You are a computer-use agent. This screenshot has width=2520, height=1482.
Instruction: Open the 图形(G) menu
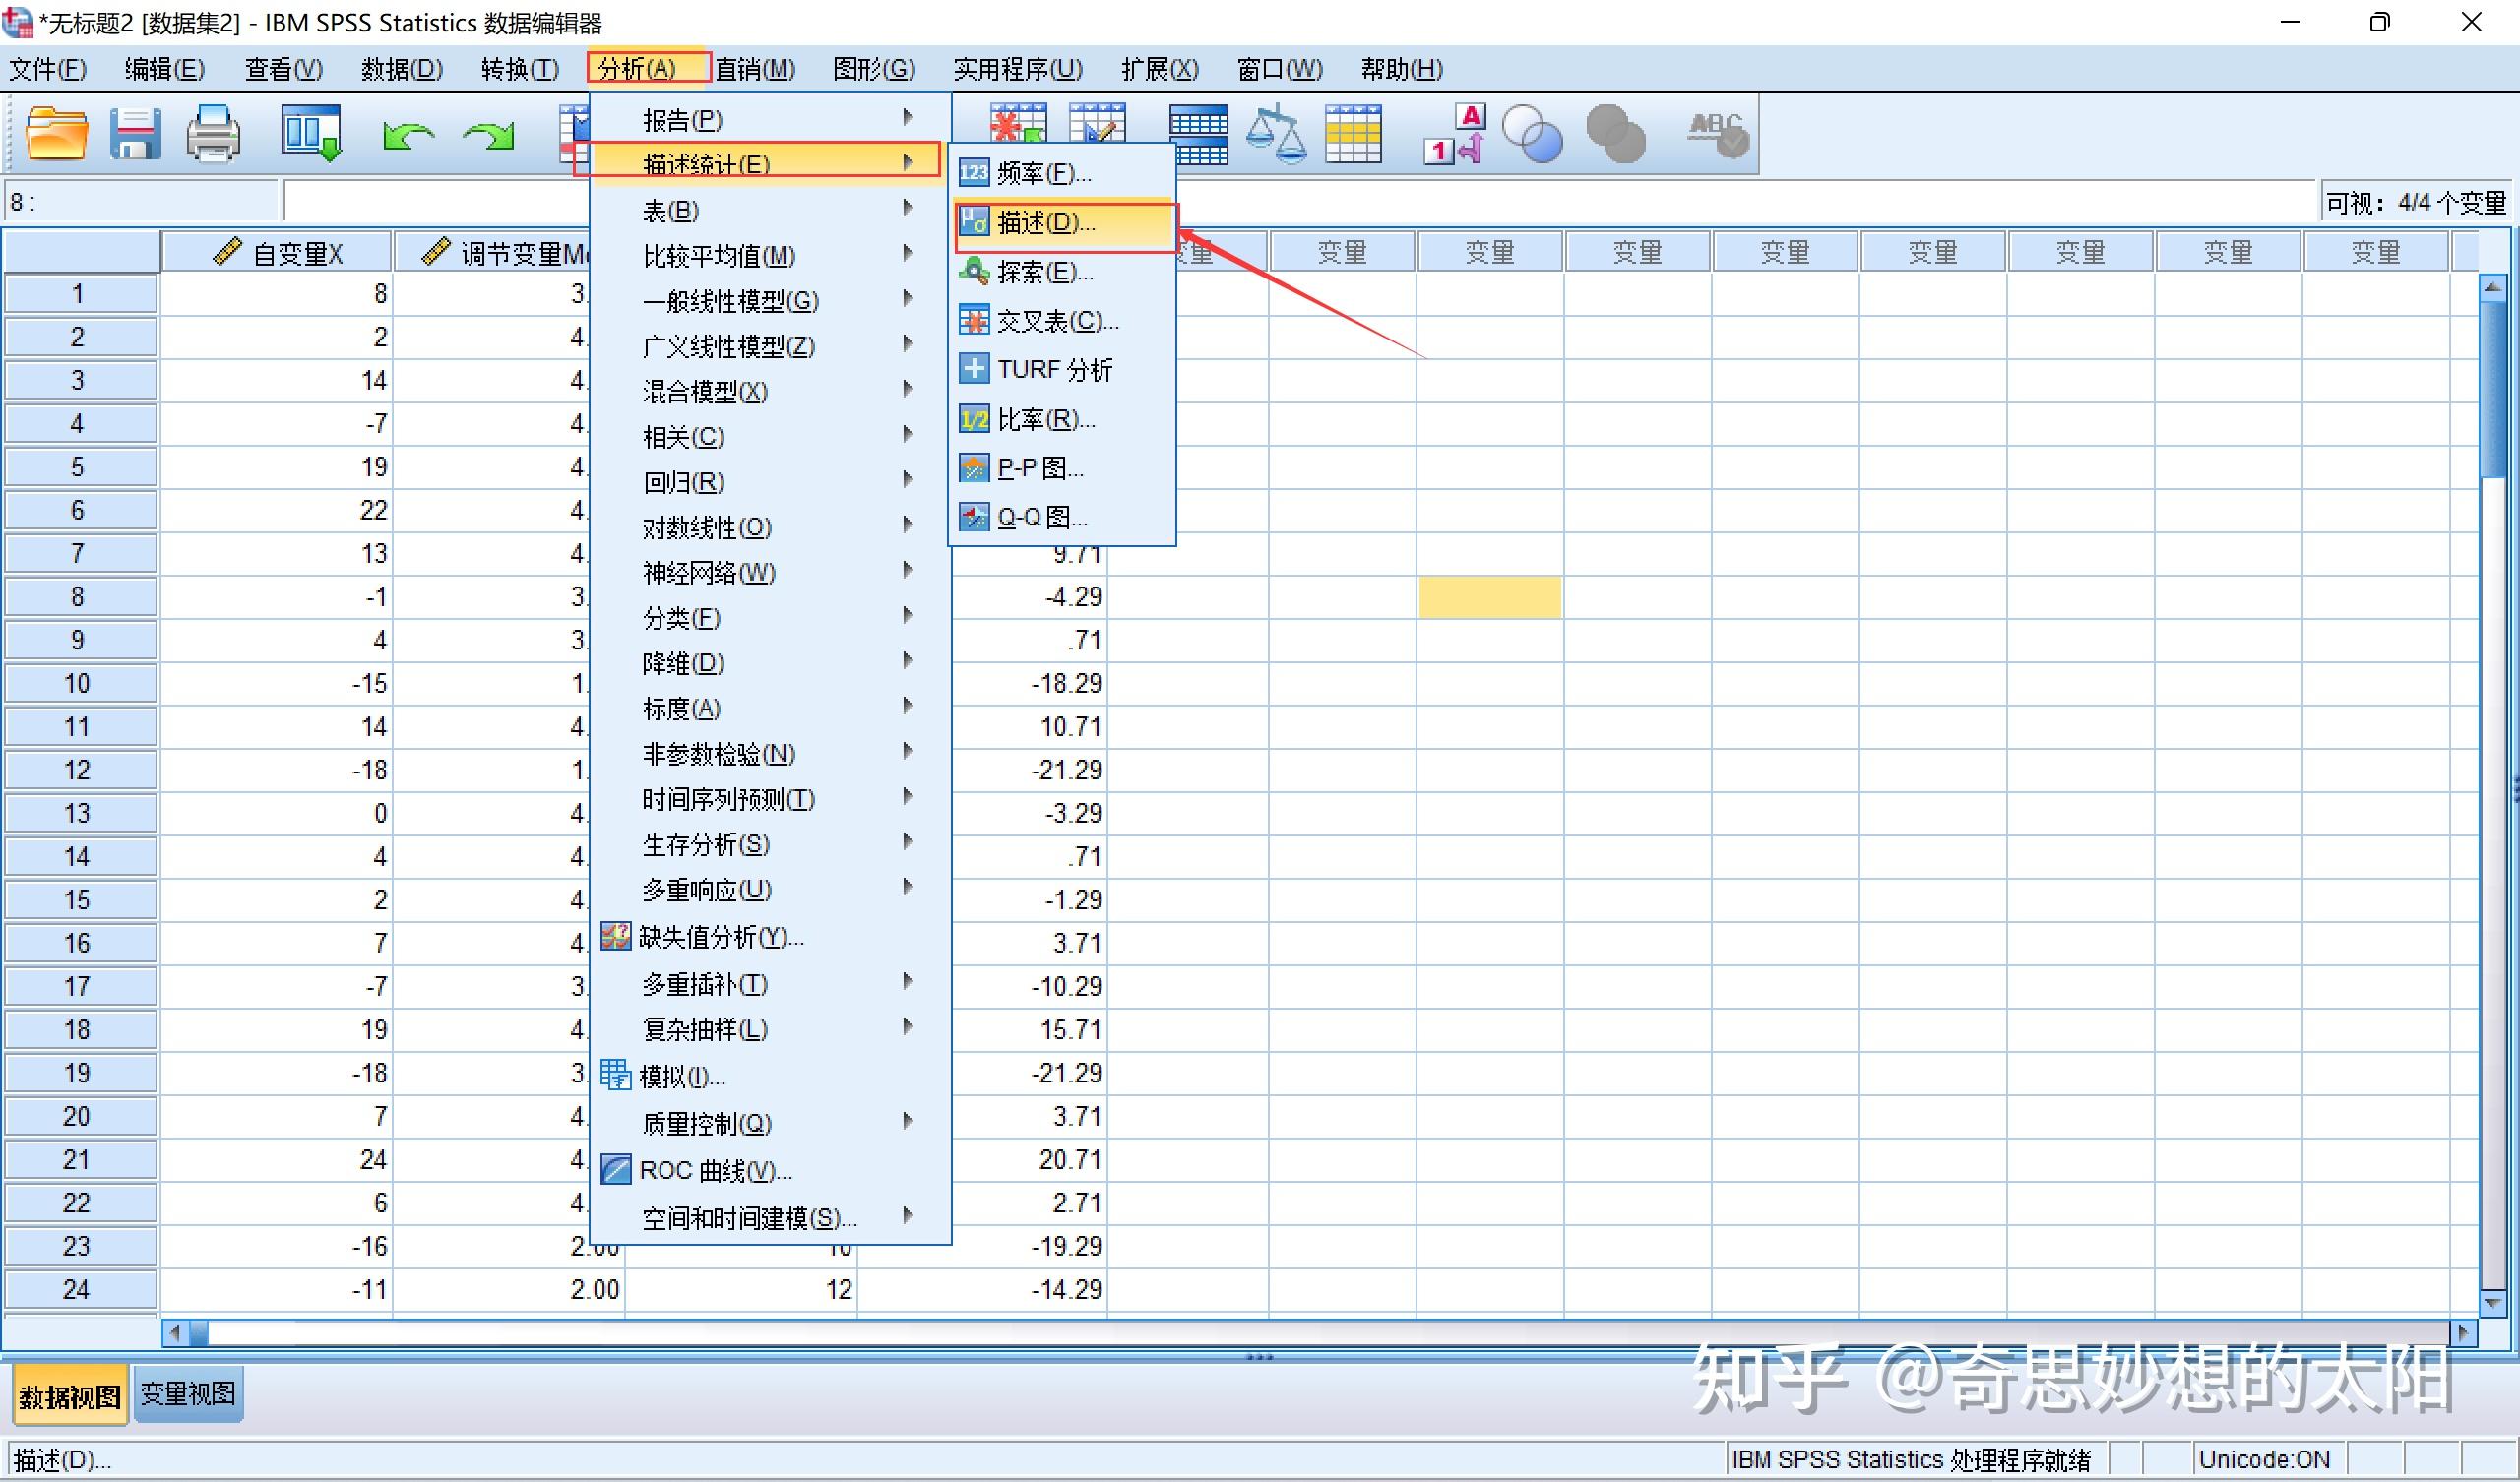click(874, 69)
